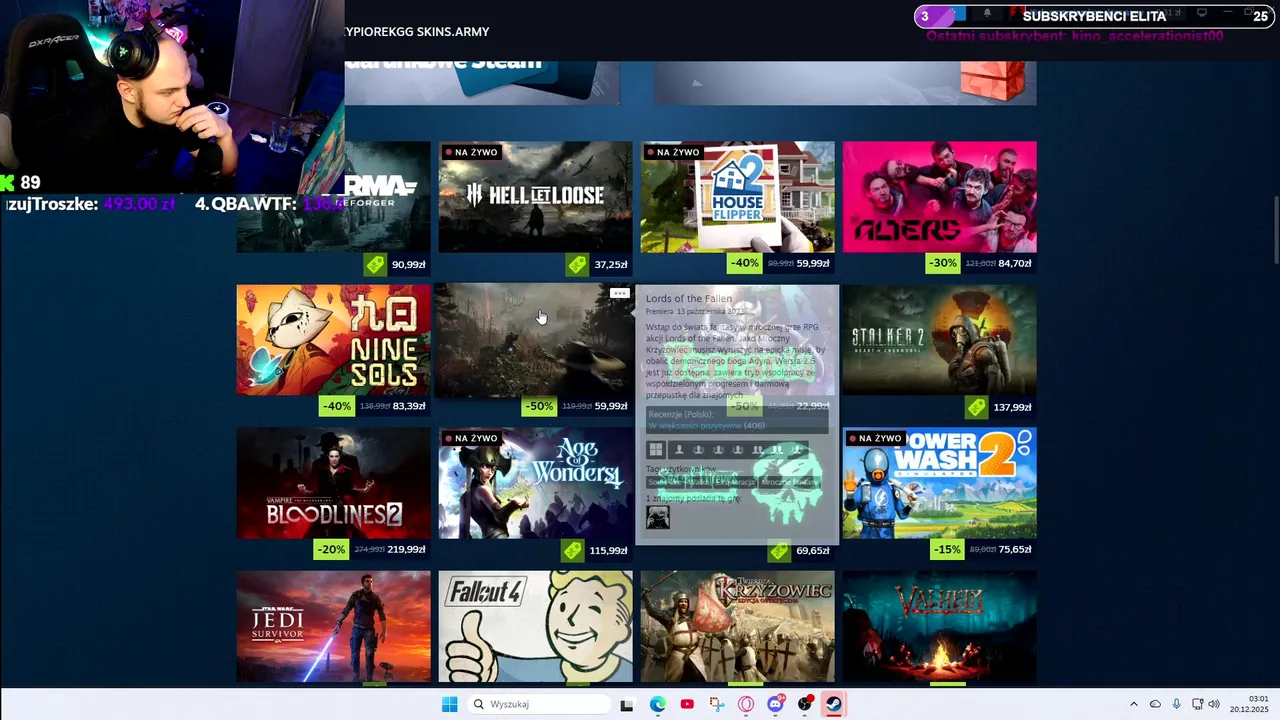This screenshot has width=1280, height=720.
Task: Open OBS Studio from the taskbar
Action: tap(805, 705)
